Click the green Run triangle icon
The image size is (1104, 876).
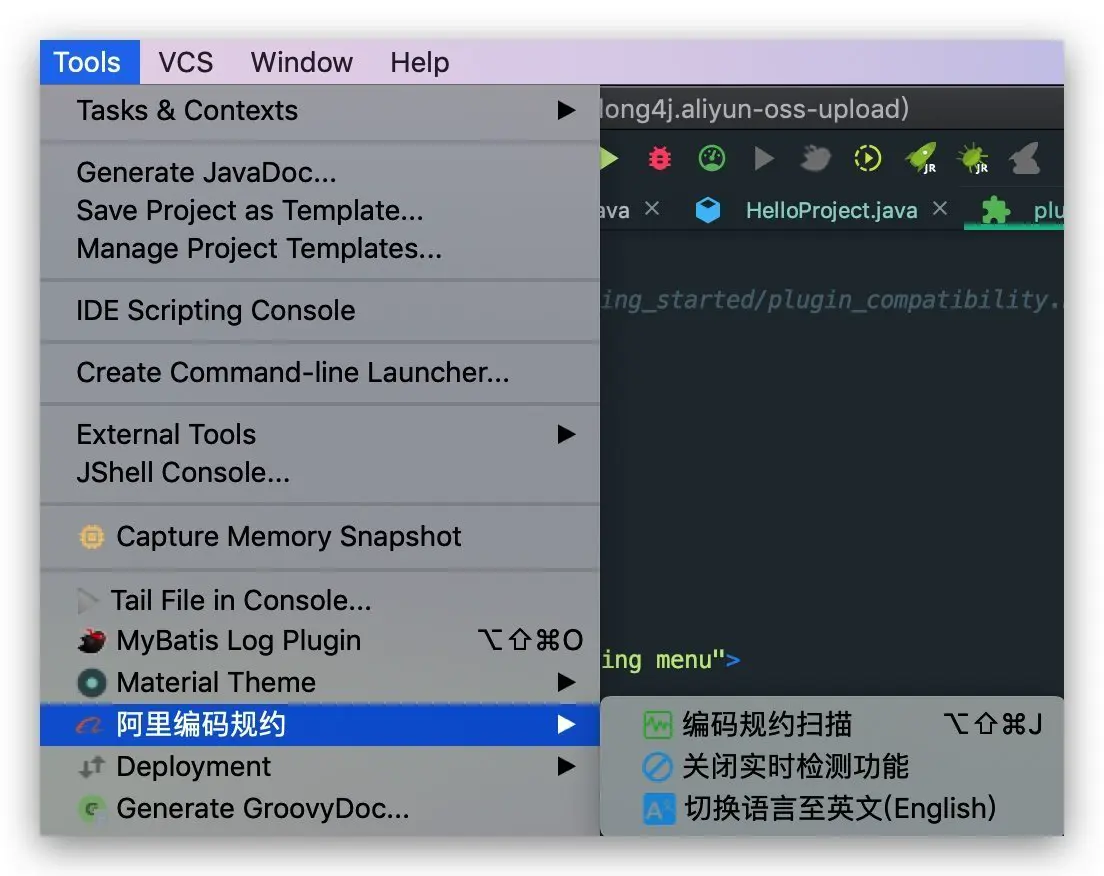609,158
